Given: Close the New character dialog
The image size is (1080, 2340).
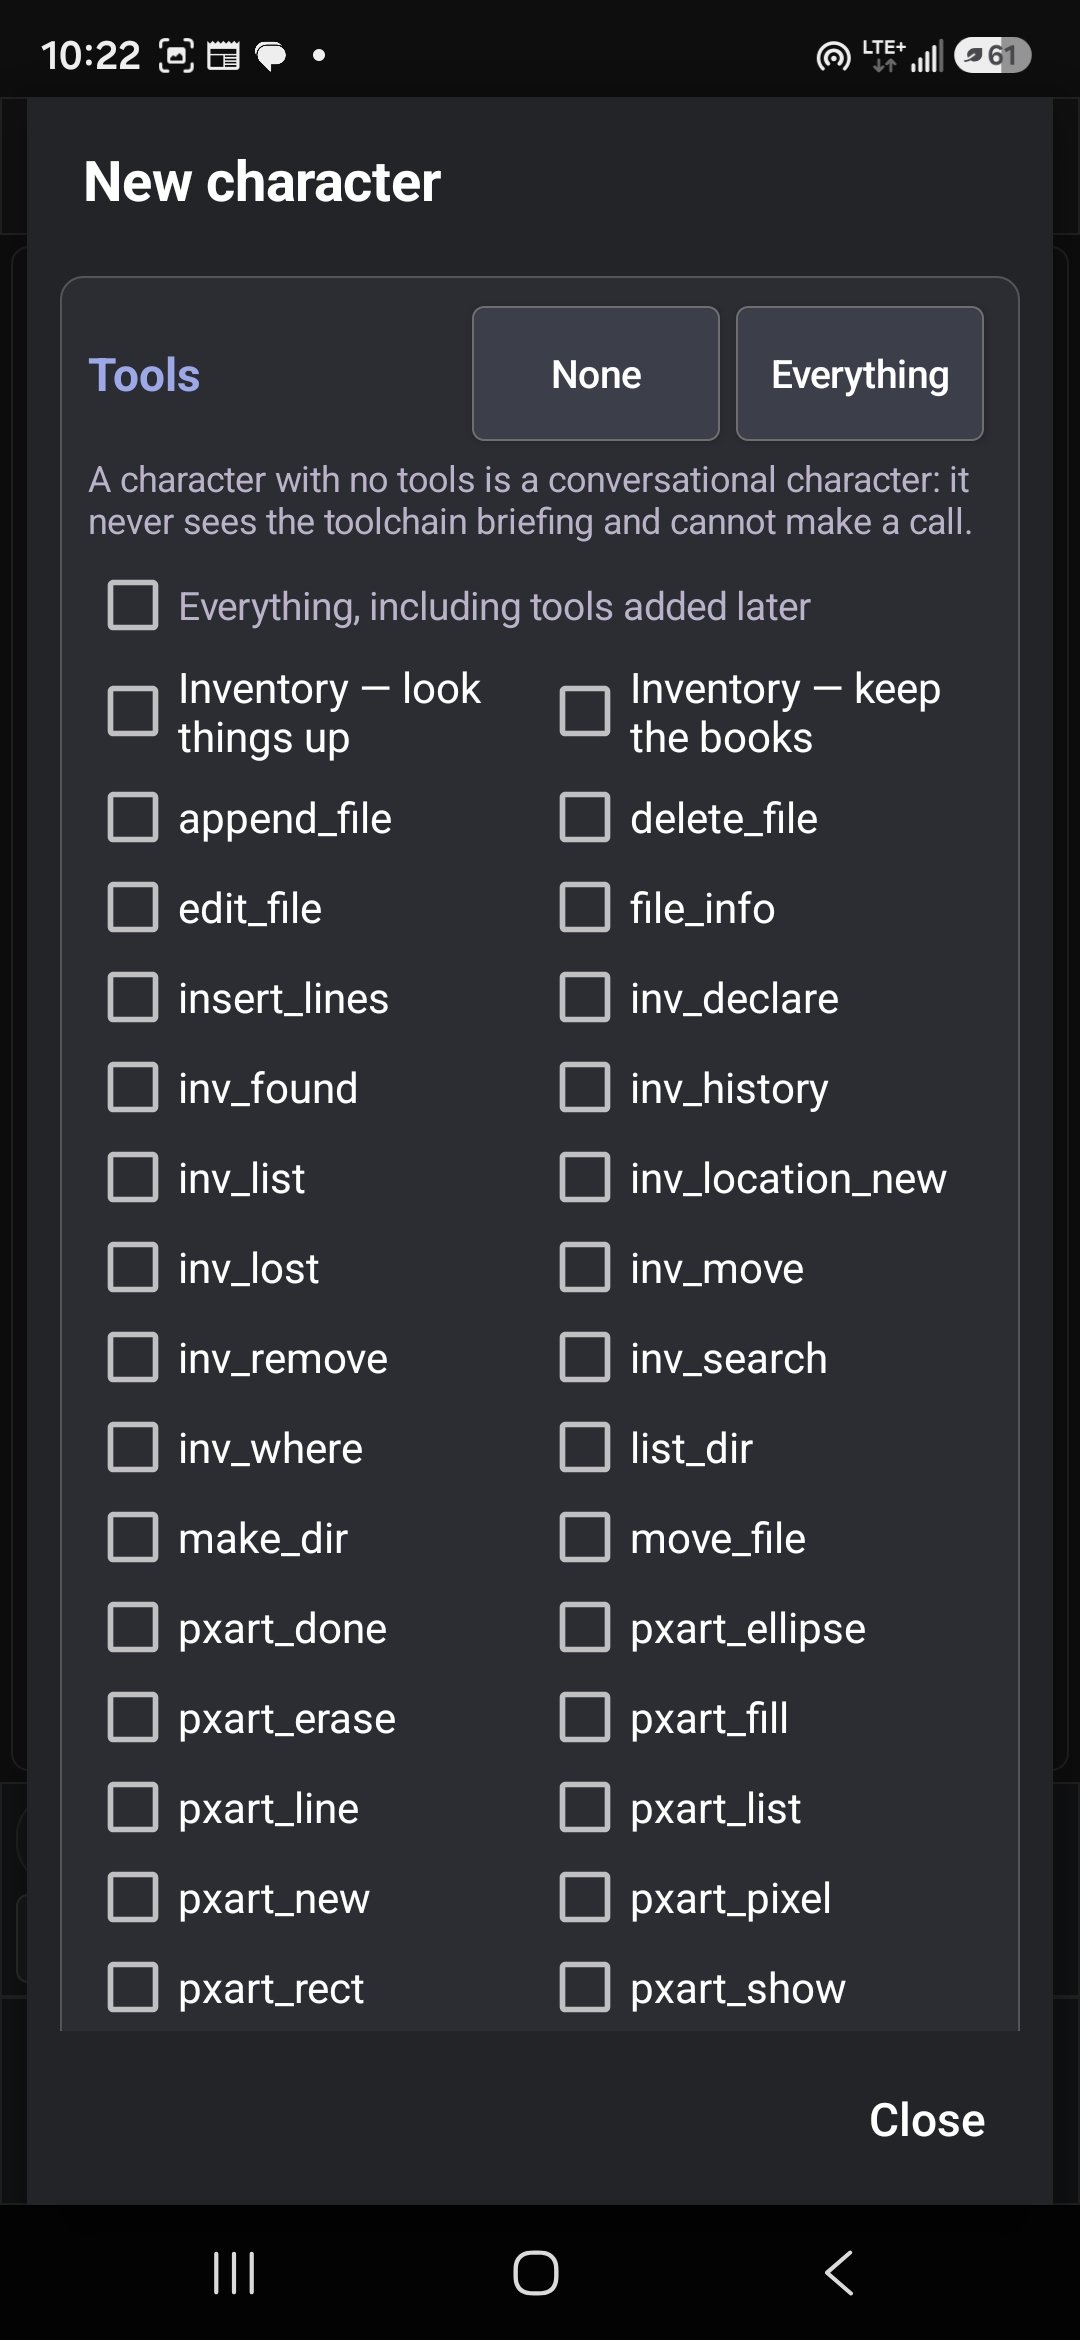Looking at the screenshot, I should pyautogui.click(x=927, y=2120).
